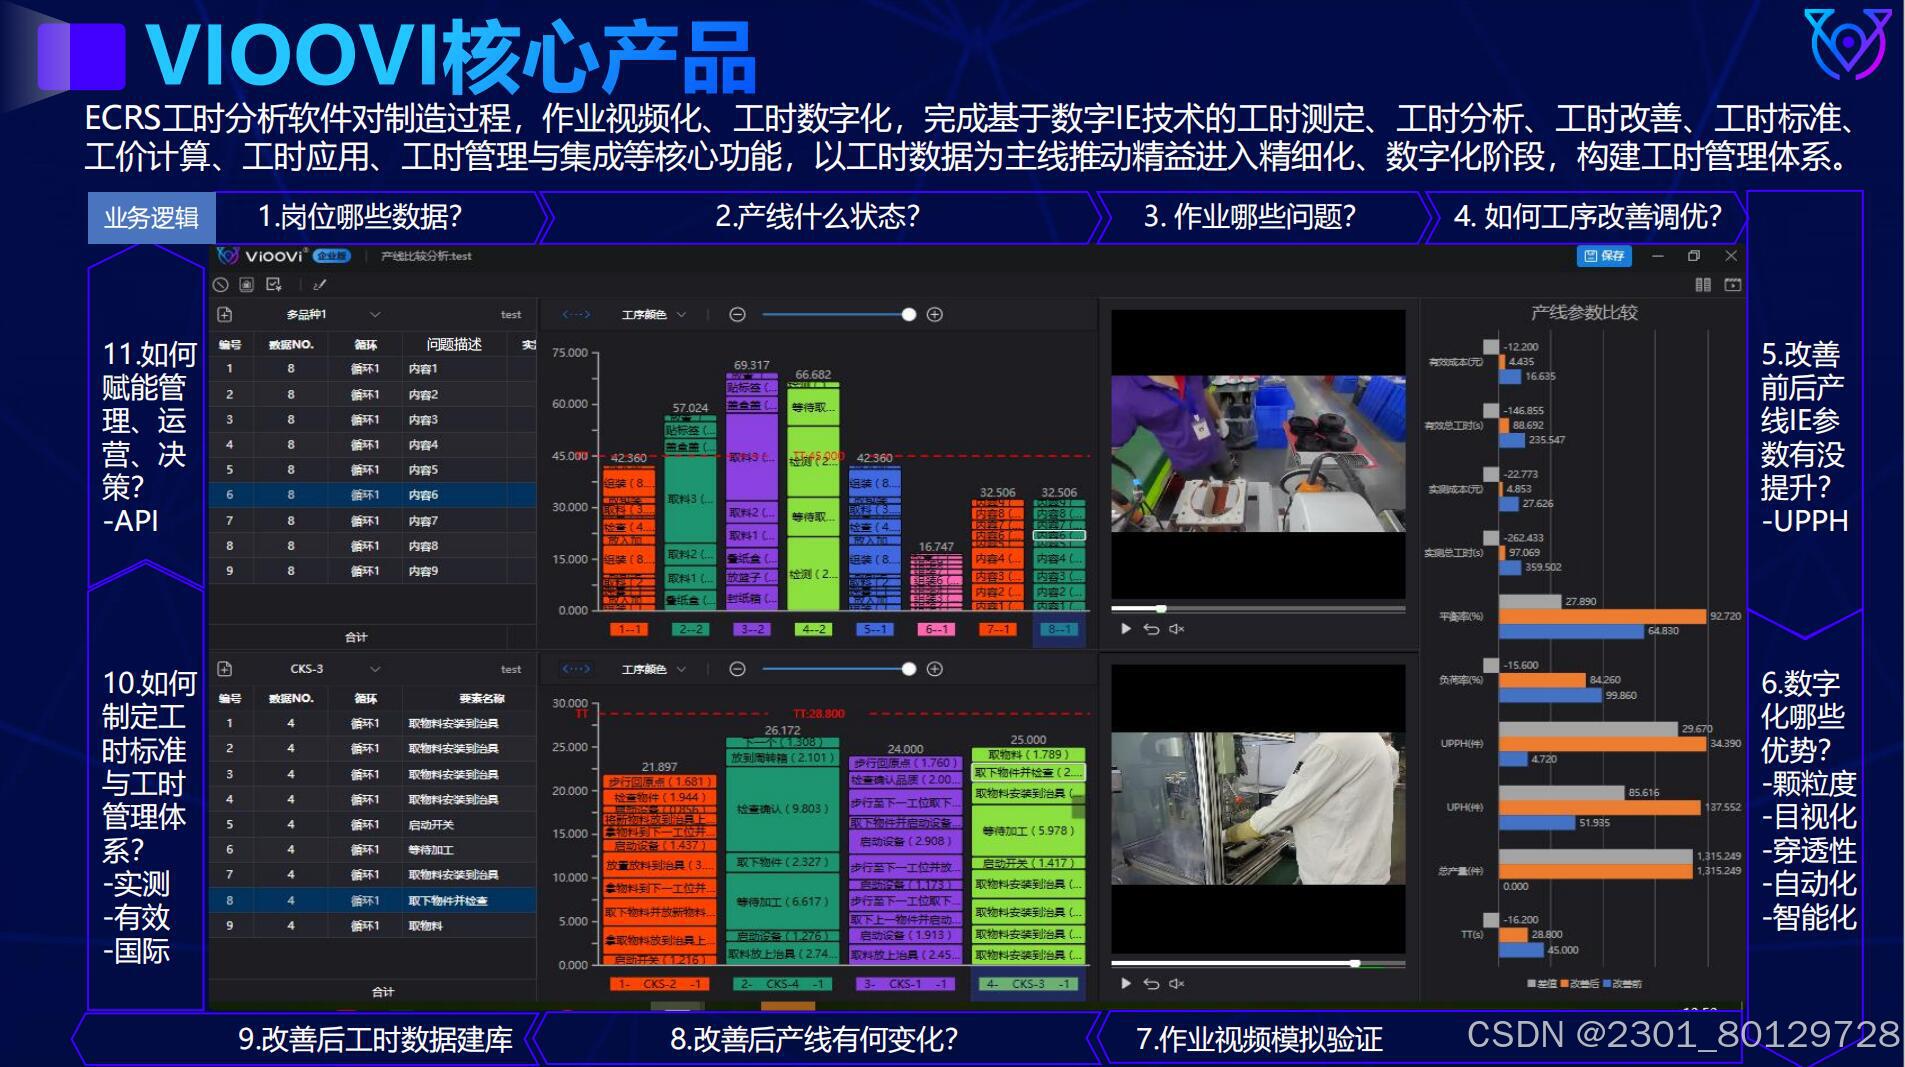
Task: Mute the bottom operation video audio
Action: click(1178, 984)
